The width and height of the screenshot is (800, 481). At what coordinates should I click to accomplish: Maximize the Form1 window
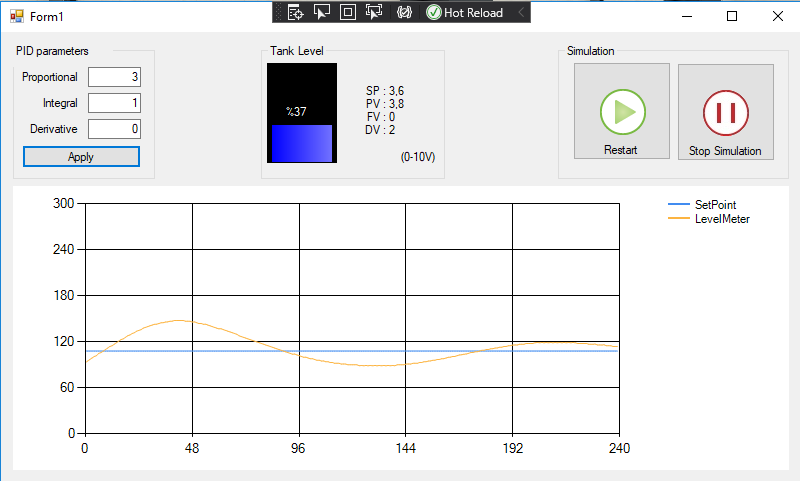tap(732, 16)
